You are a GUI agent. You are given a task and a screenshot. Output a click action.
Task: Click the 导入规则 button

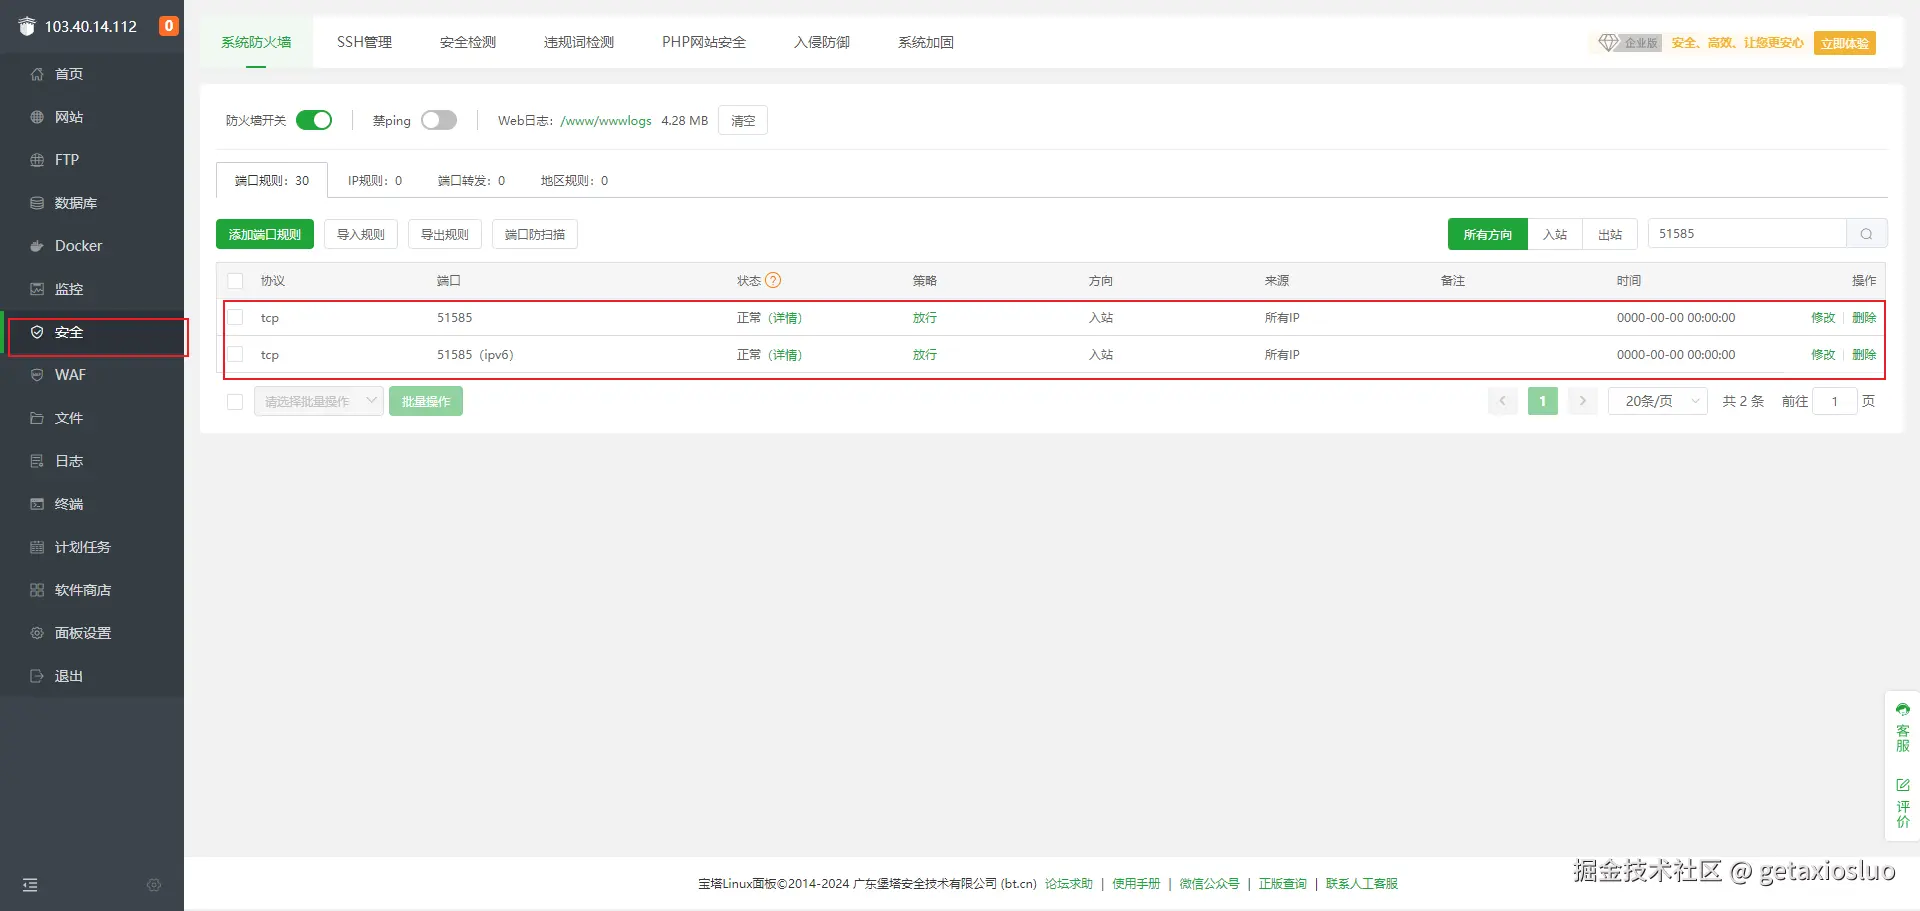pos(361,234)
